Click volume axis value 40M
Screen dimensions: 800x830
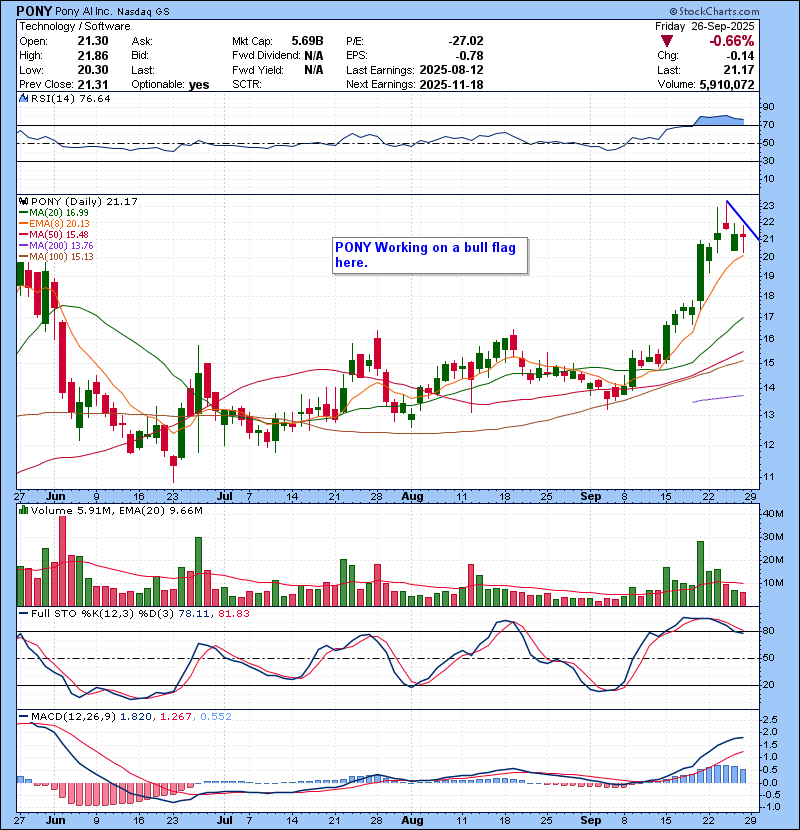tap(772, 513)
